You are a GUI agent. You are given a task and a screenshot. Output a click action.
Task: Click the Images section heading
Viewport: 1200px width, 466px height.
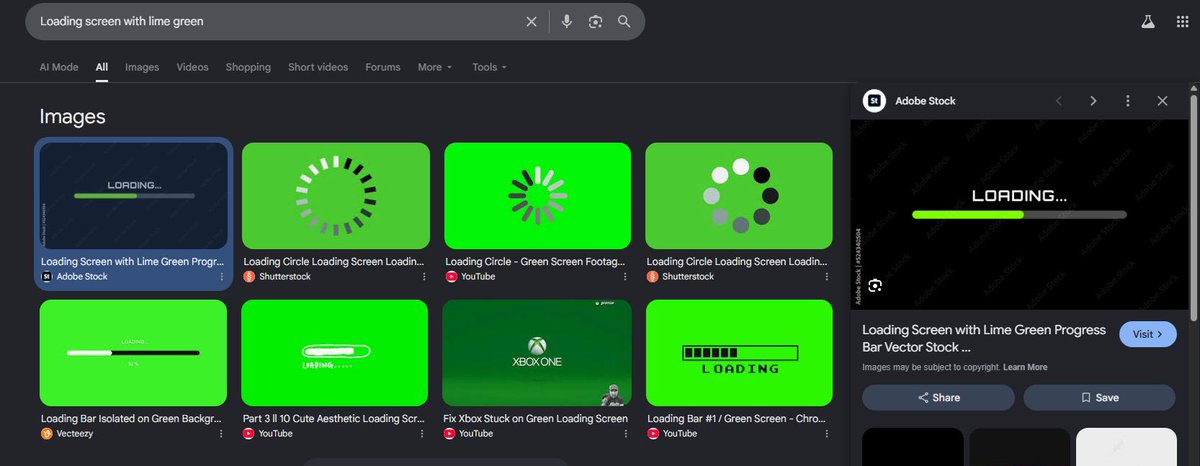[72, 117]
